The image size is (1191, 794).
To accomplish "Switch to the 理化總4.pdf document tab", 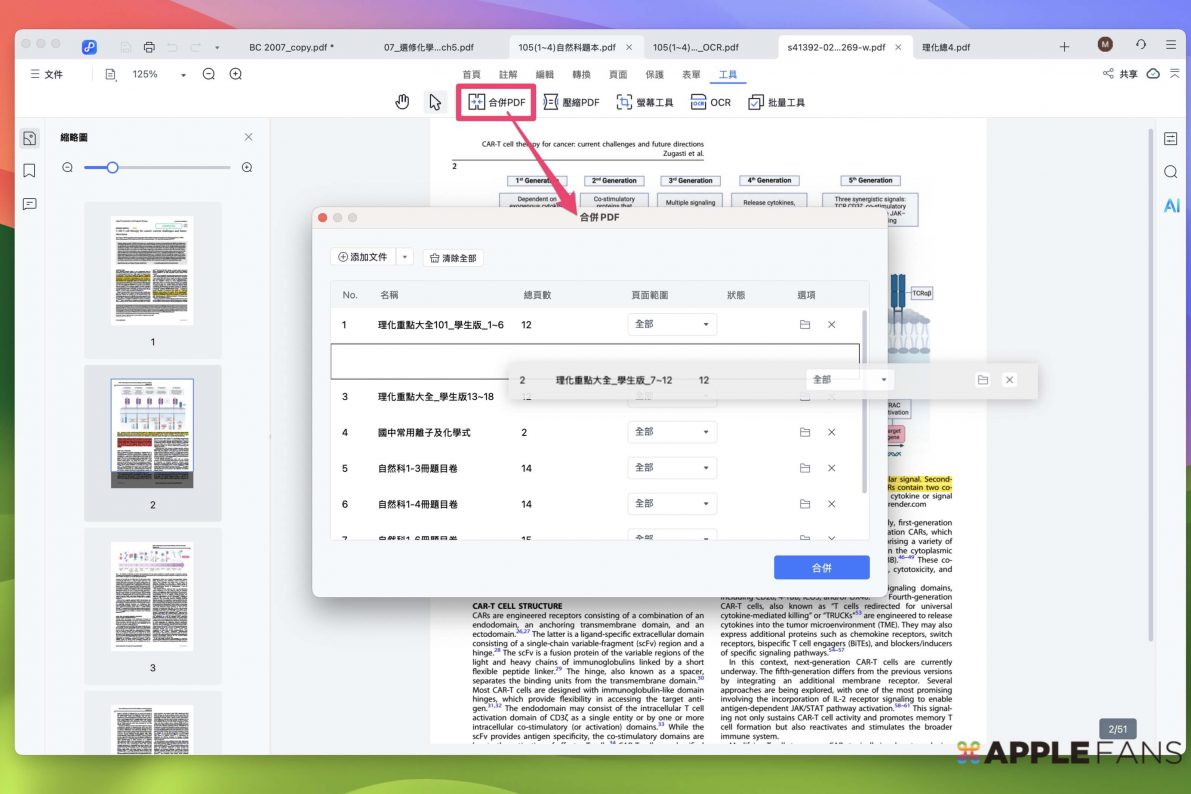I will (x=946, y=47).
